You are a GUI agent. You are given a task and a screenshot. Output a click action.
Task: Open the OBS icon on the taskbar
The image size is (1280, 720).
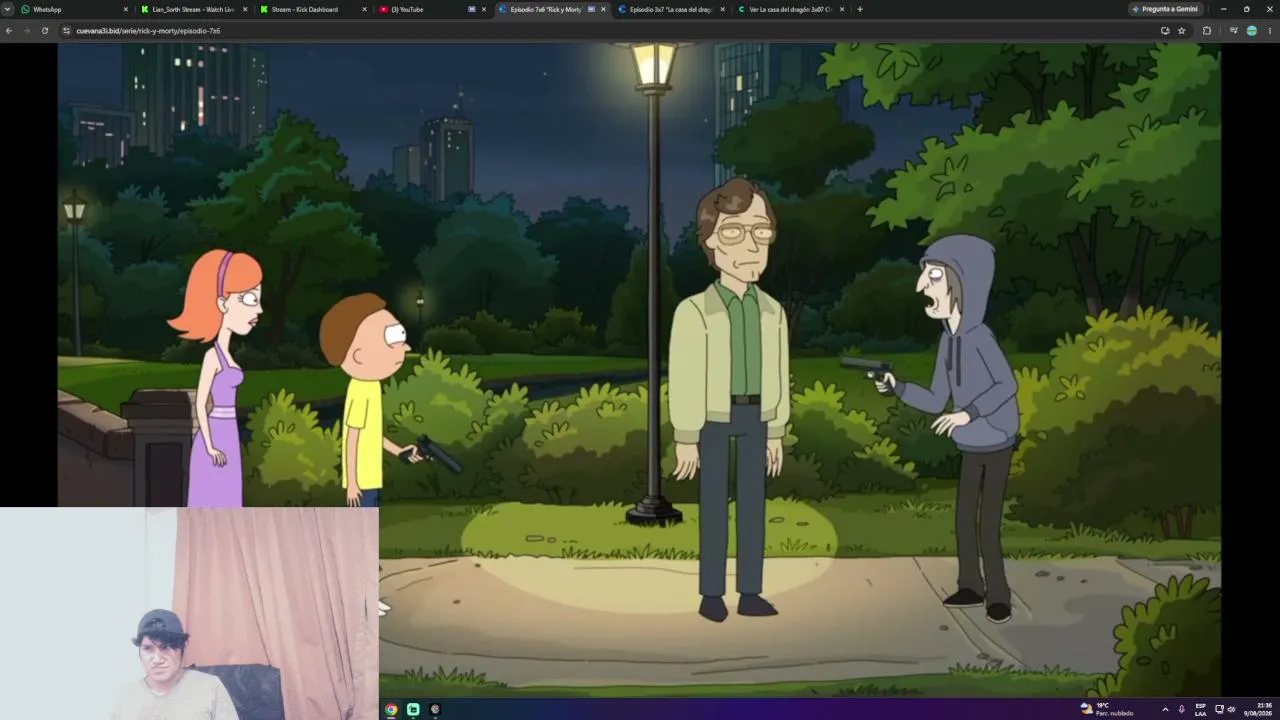coord(435,709)
